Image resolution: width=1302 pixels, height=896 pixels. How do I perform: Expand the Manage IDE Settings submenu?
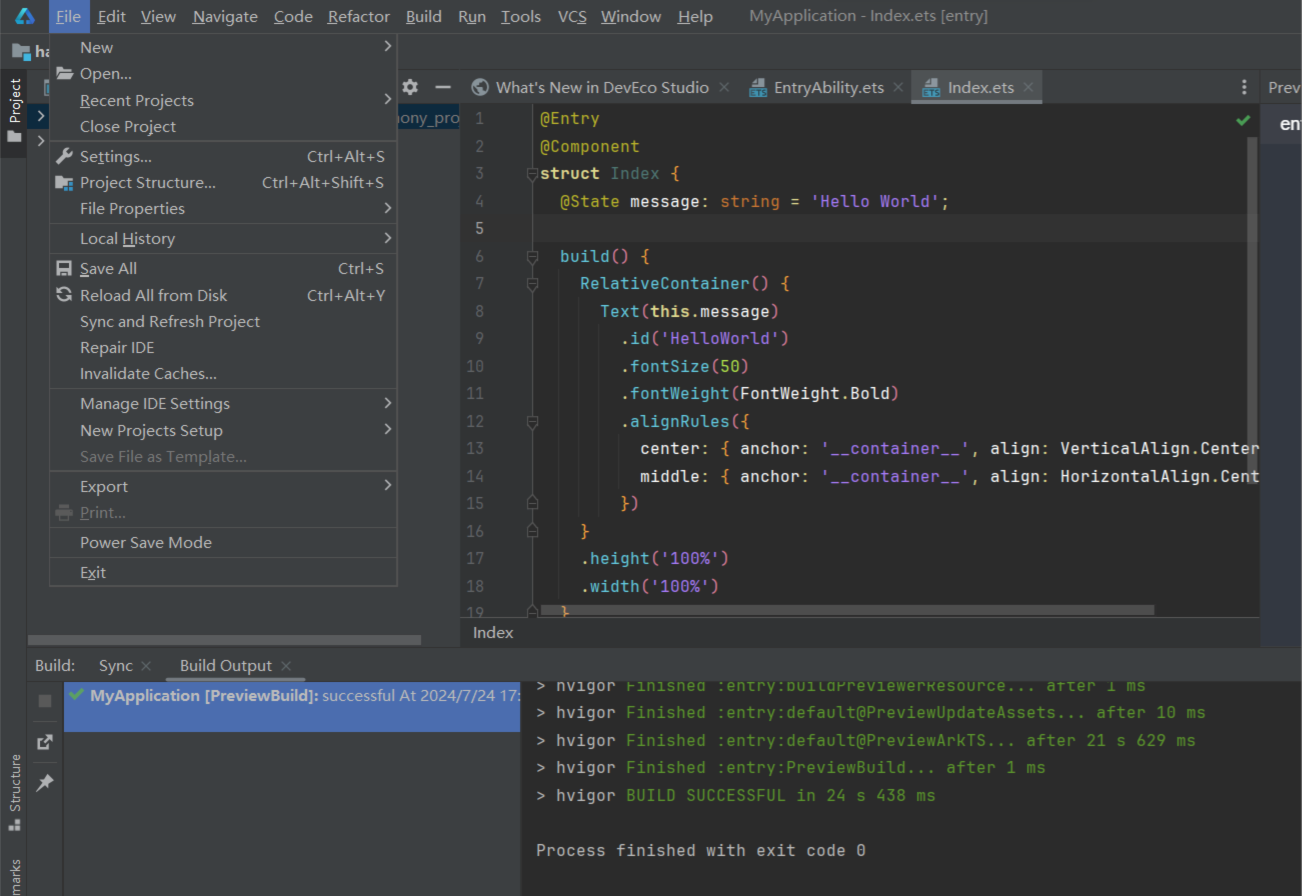388,403
